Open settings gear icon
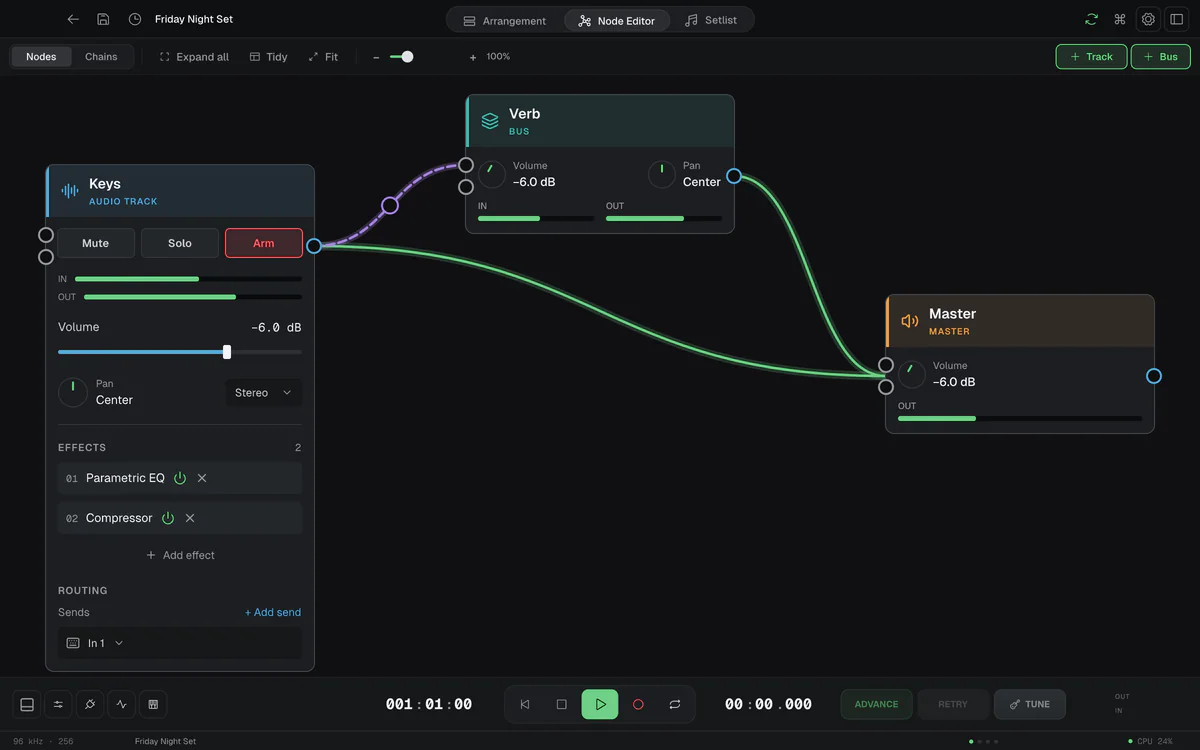 tap(1148, 19)
